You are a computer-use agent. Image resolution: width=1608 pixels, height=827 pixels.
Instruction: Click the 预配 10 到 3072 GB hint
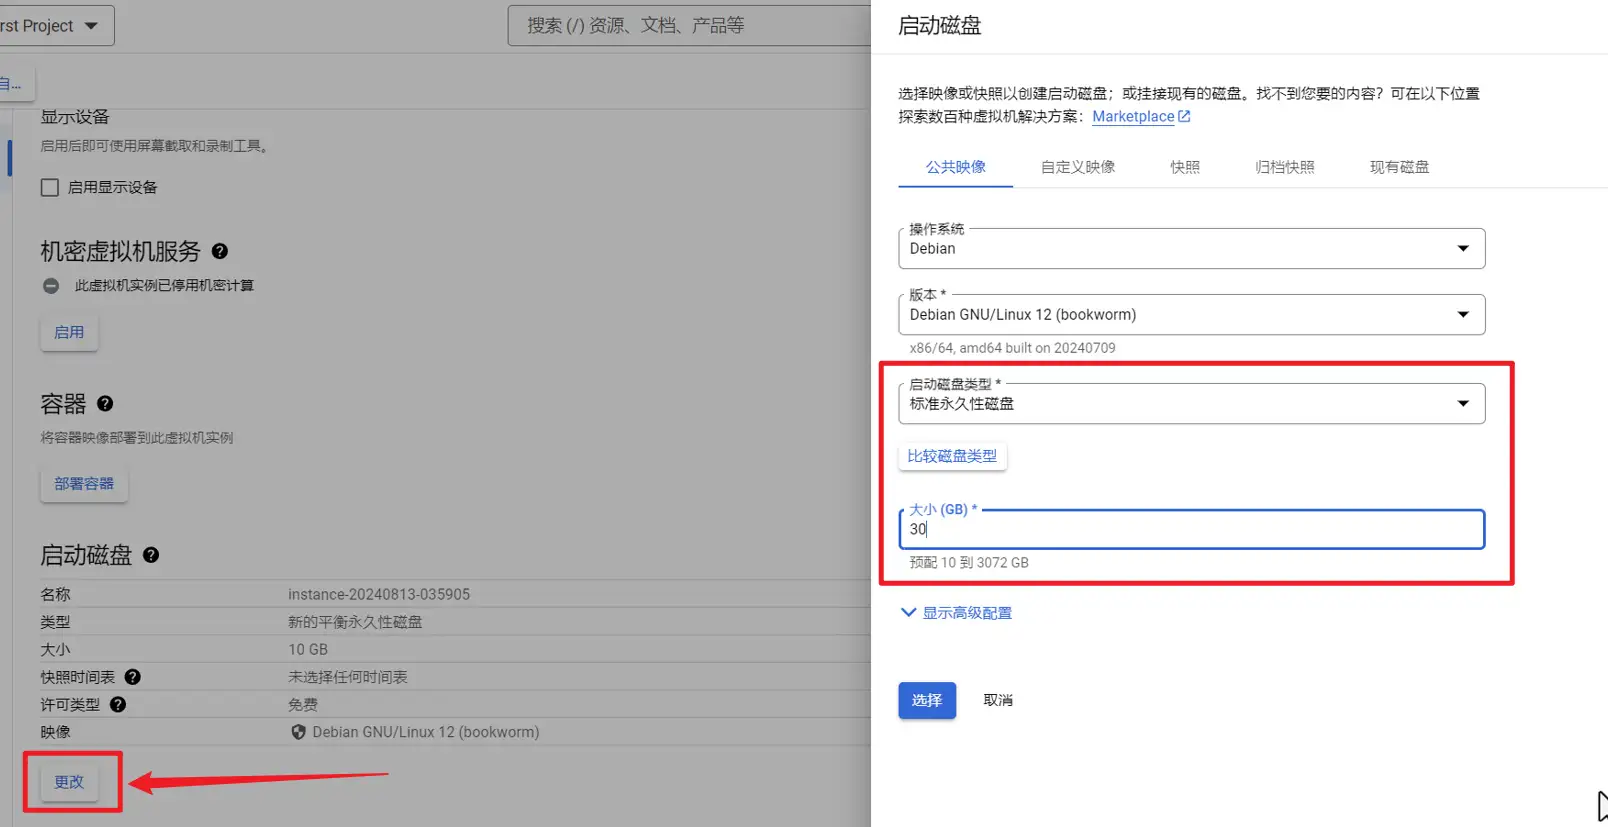[x=969, y=562]
